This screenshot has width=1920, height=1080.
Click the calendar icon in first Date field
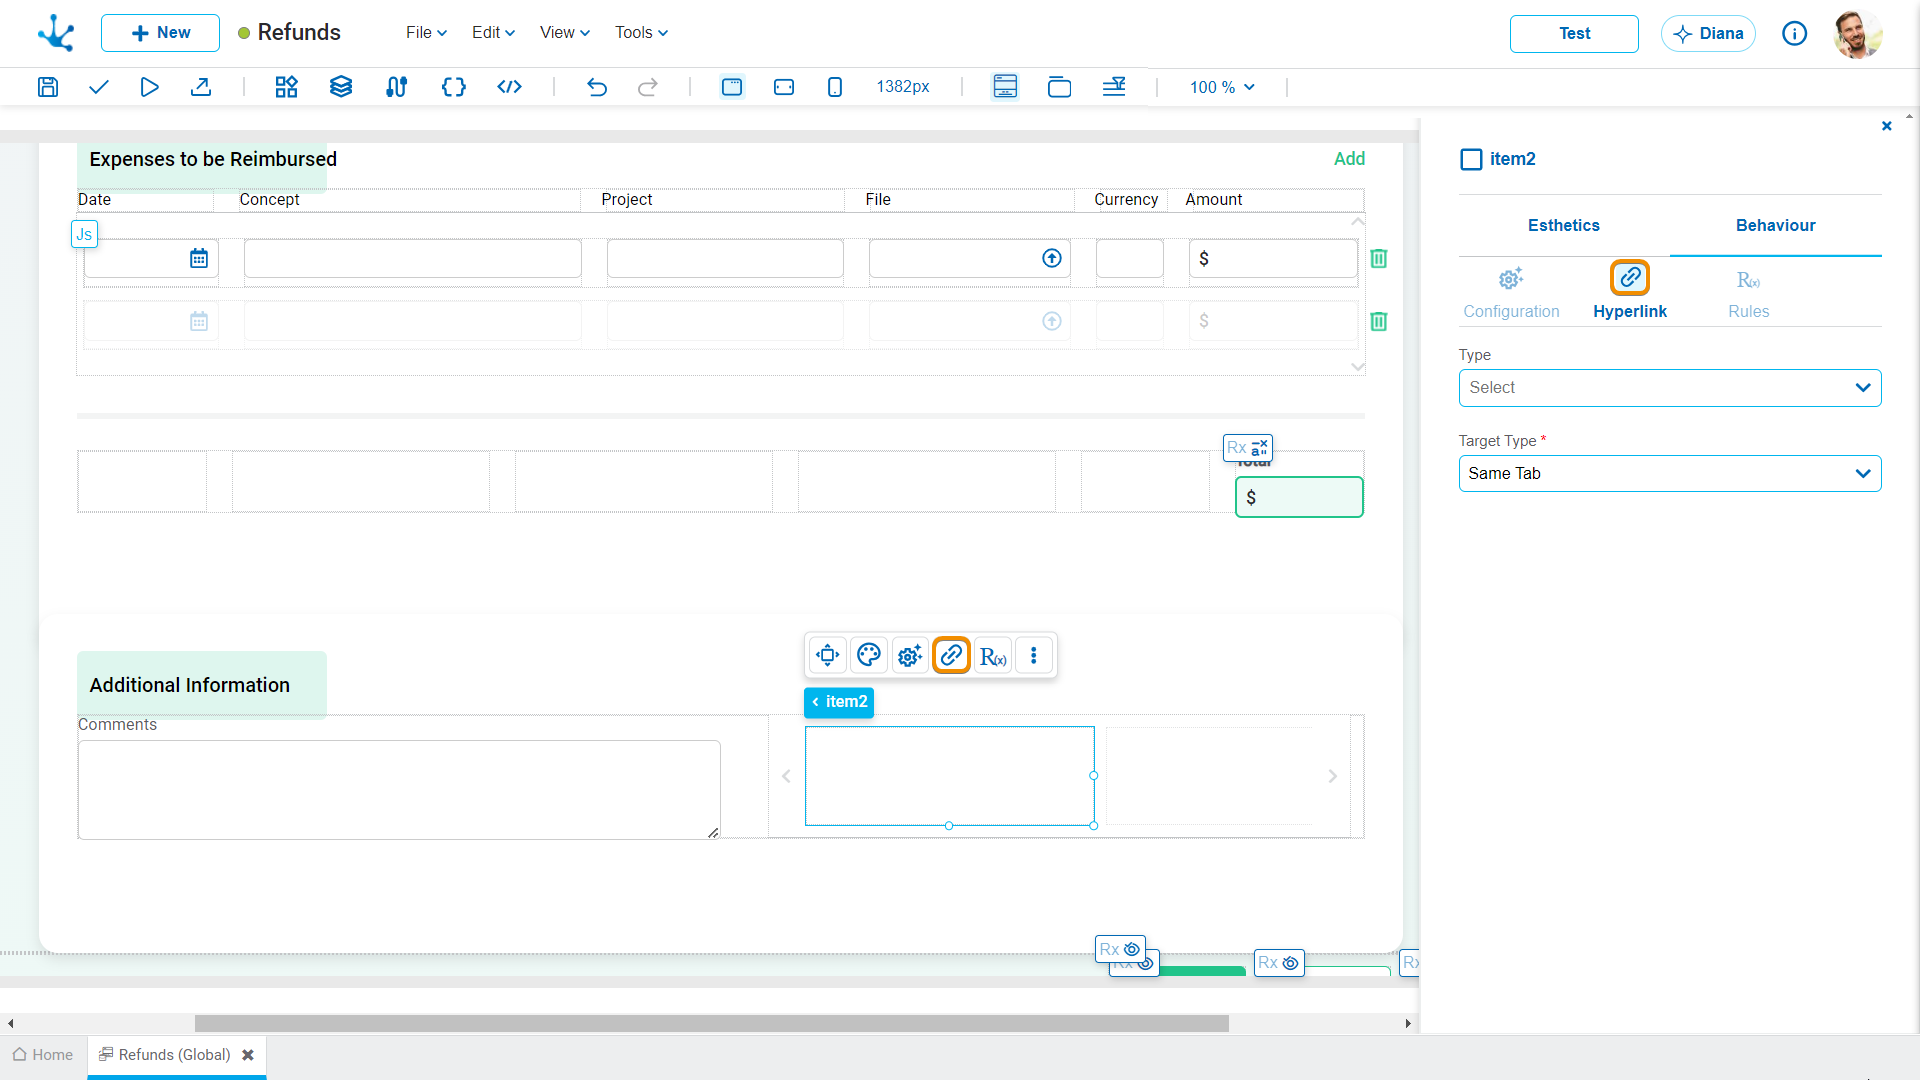pyautogui.click(x=199, y=258)
